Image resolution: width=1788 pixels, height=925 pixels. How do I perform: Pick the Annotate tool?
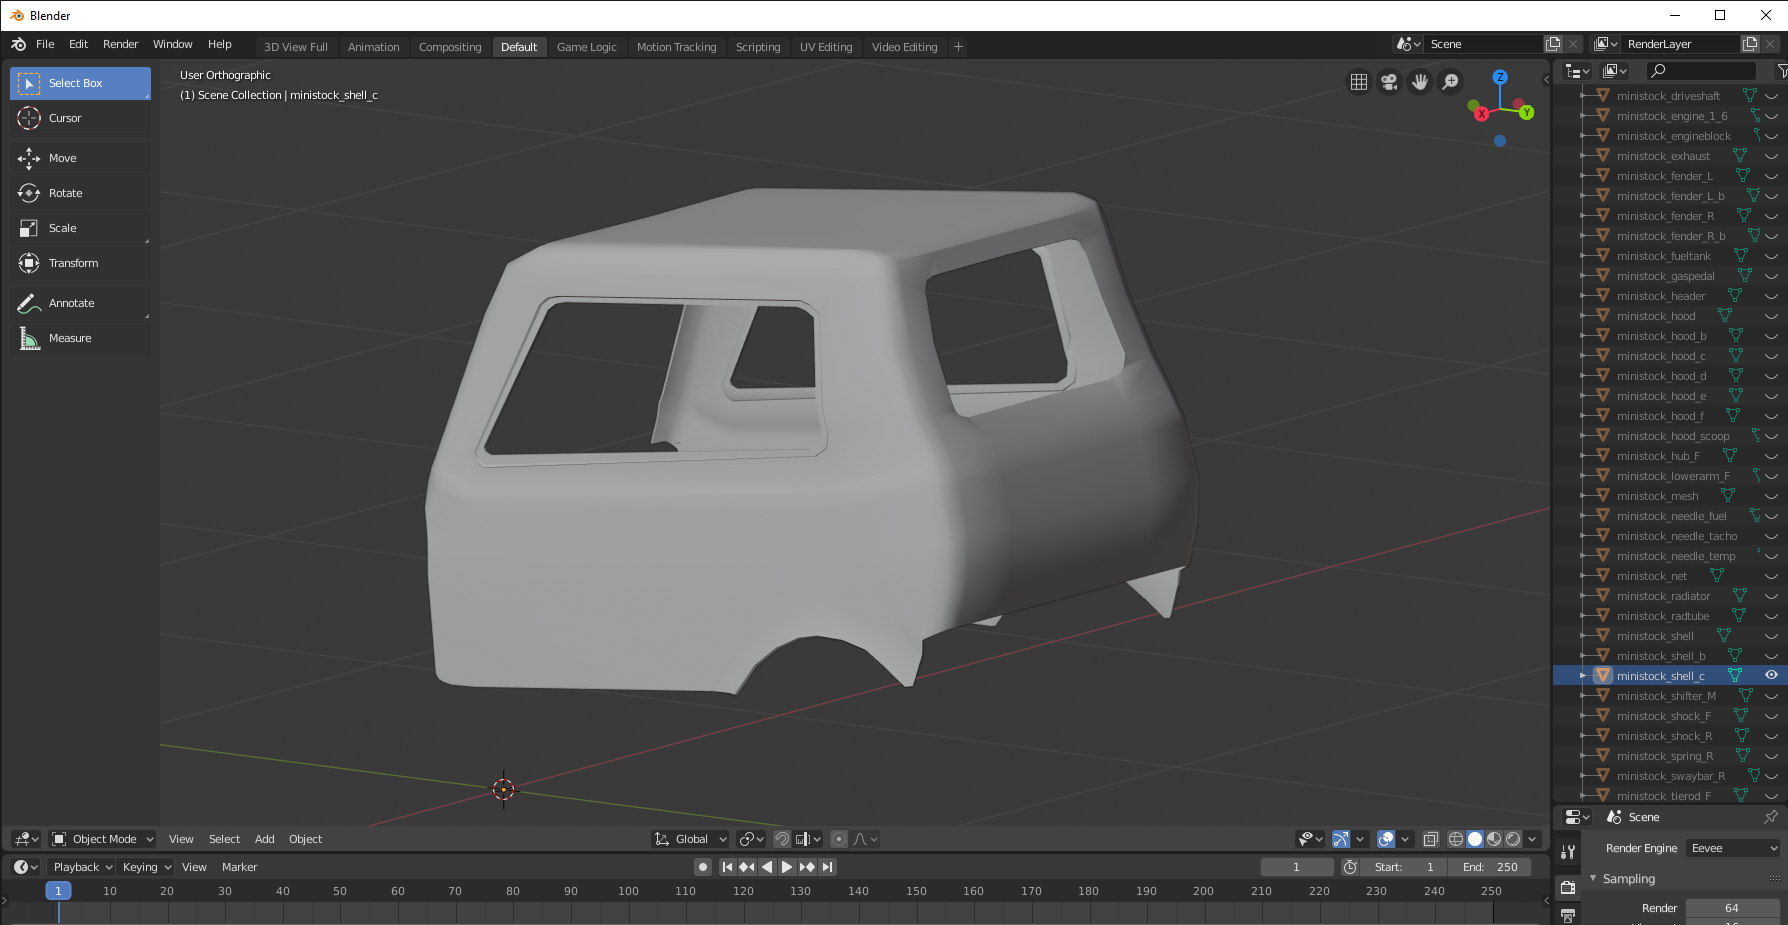(71, 303)
